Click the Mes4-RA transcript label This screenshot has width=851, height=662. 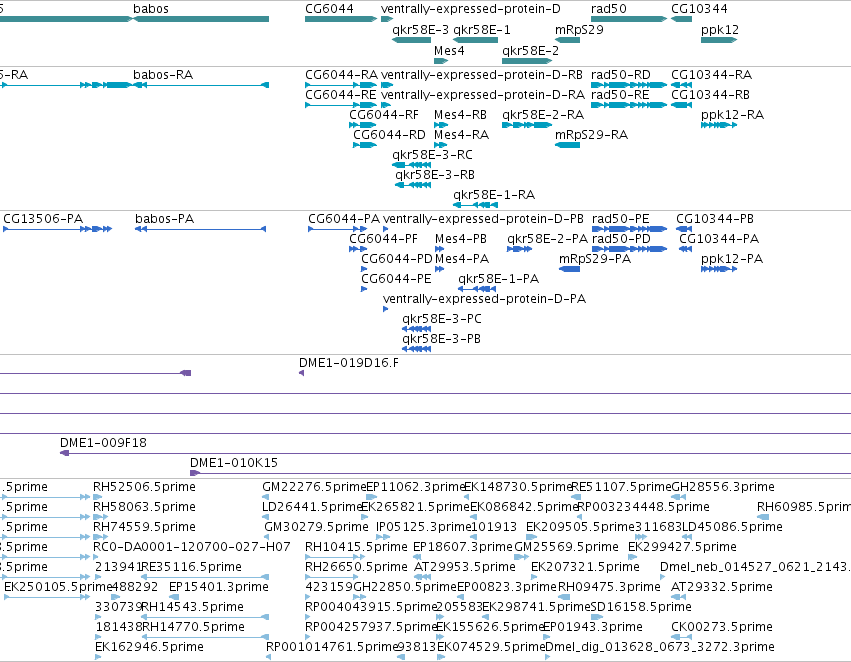pyautogui.click(x=461, y=135)
